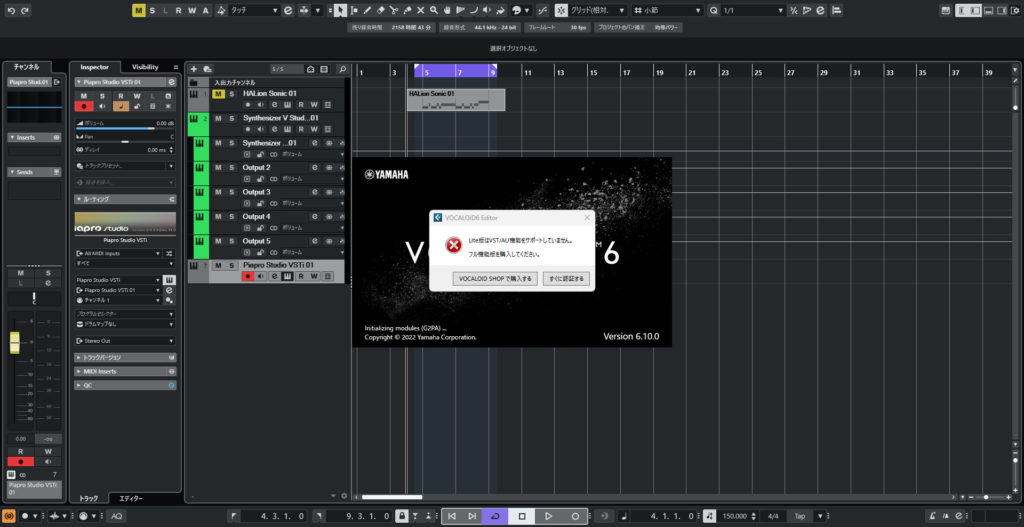Open the エディター tab at bottom
1024x527 pixels.
(131, 498)
